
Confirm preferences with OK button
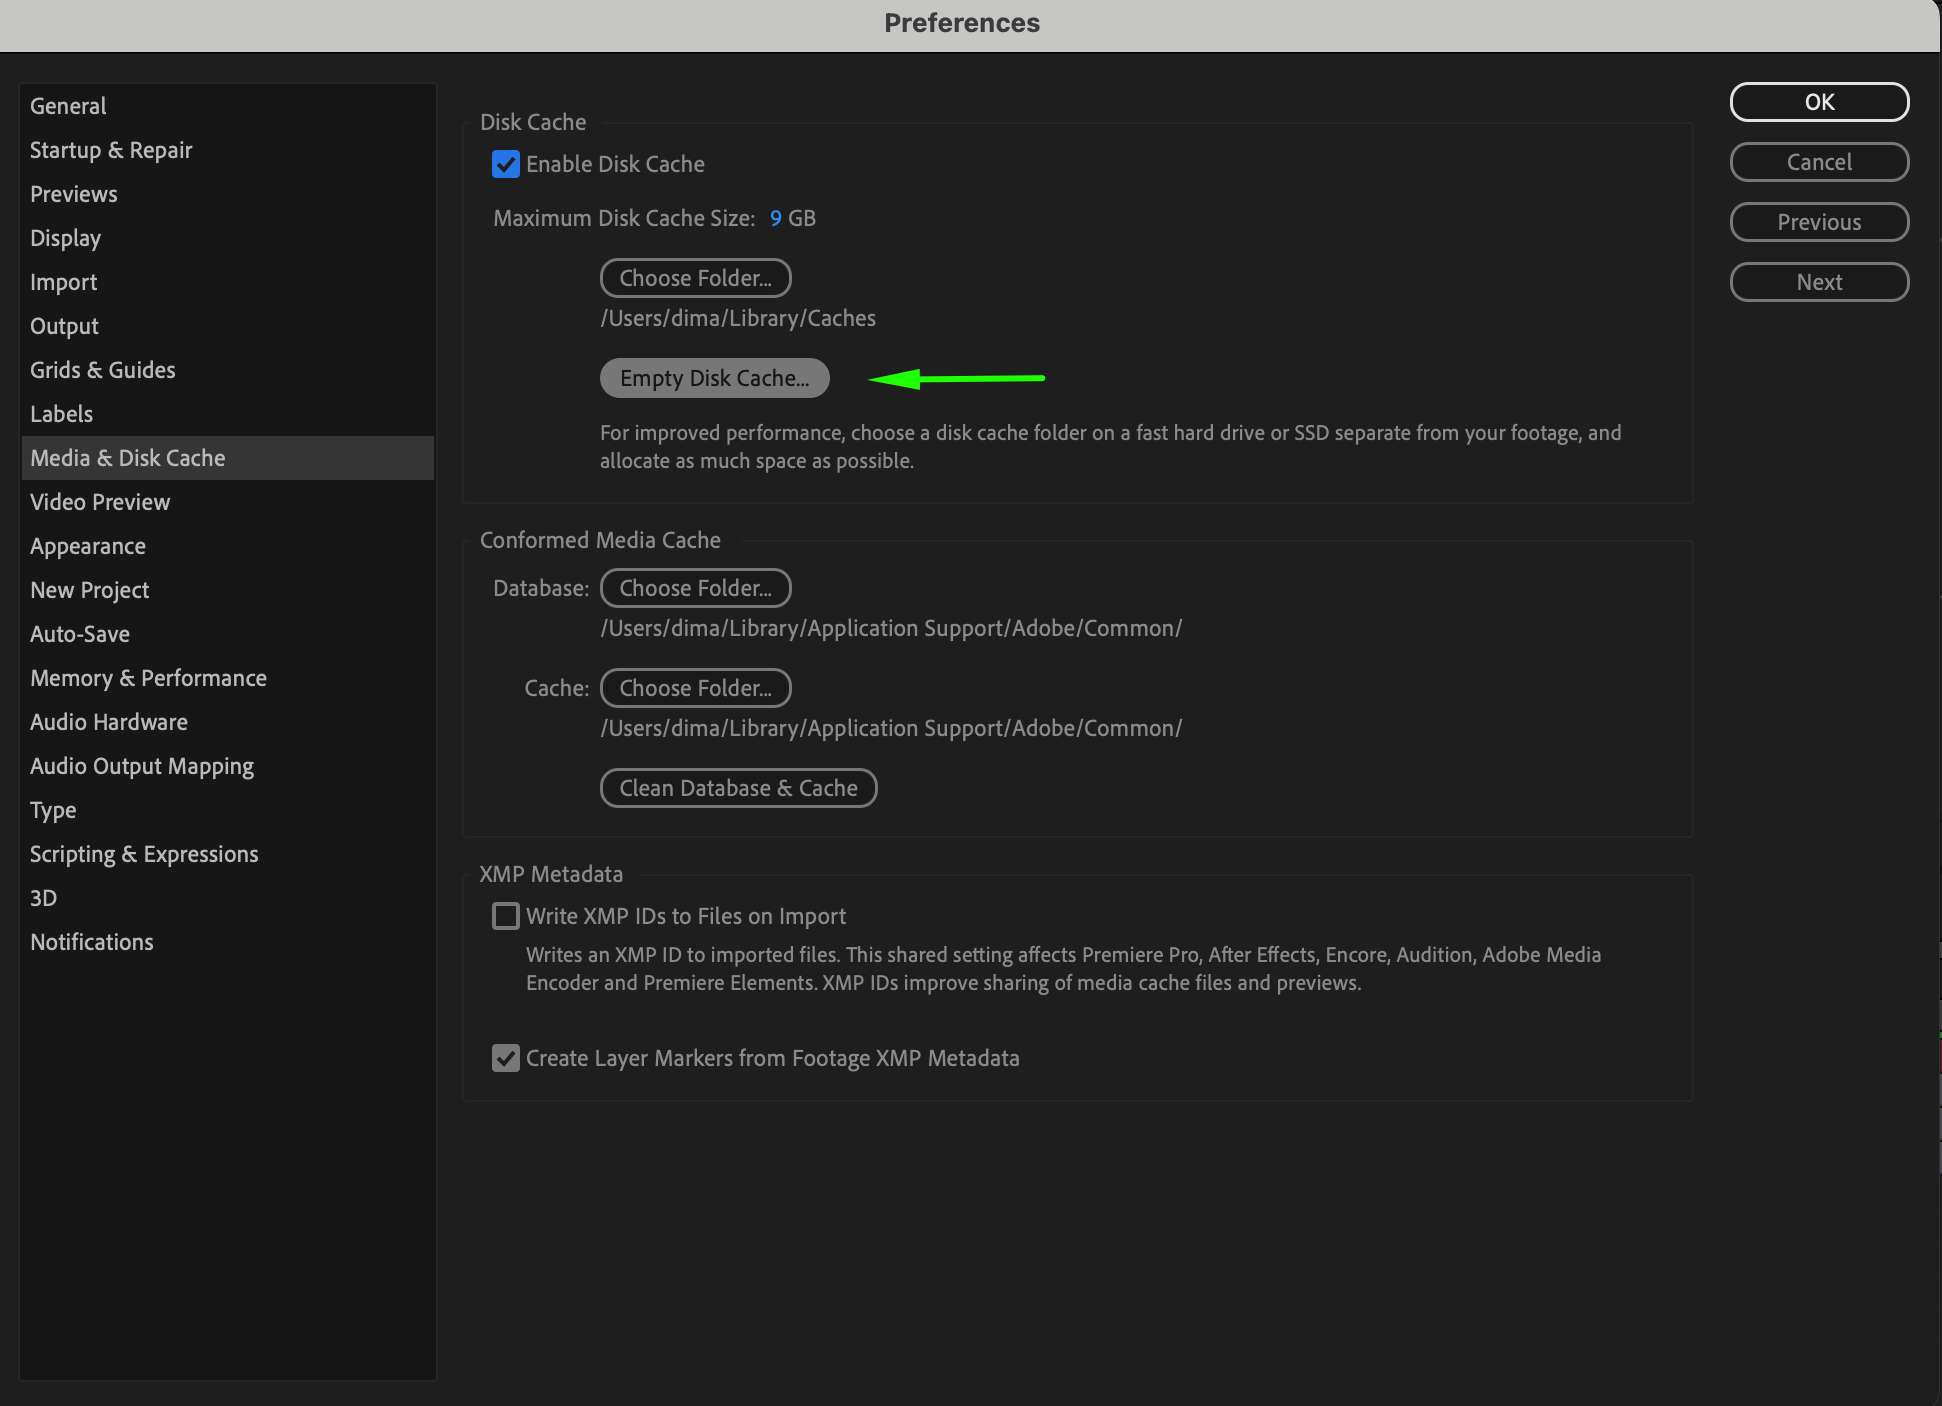pyautogui.click(x=1819, y=102)
